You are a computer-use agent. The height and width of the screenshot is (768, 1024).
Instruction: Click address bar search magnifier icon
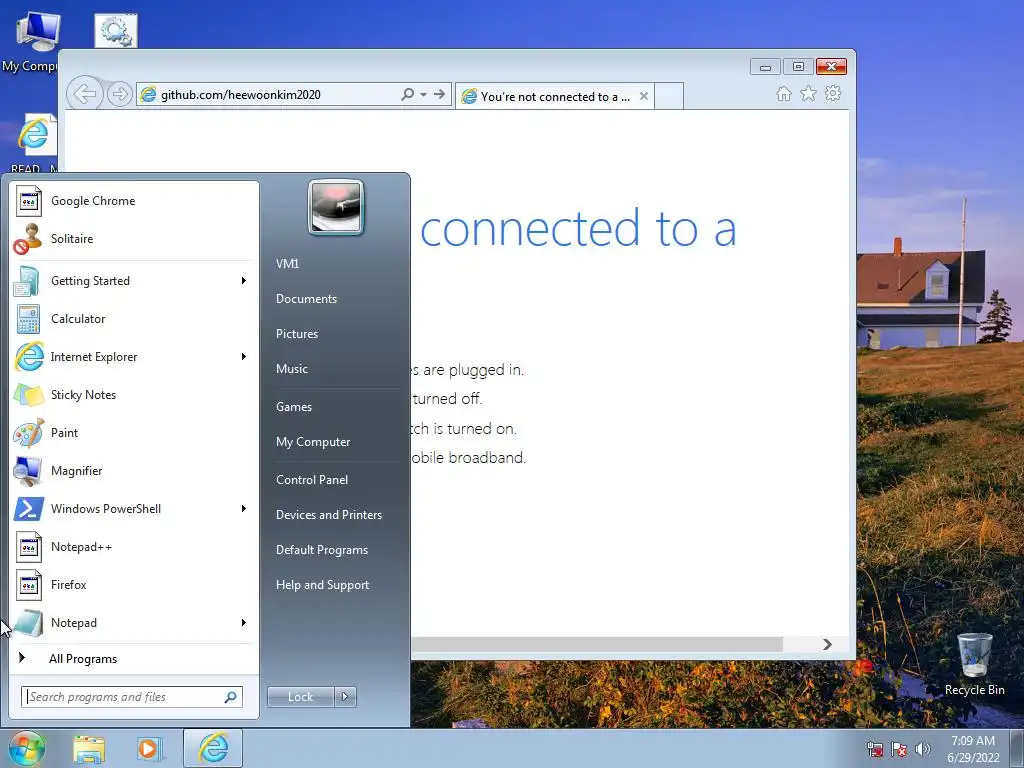tap(408, 95)
